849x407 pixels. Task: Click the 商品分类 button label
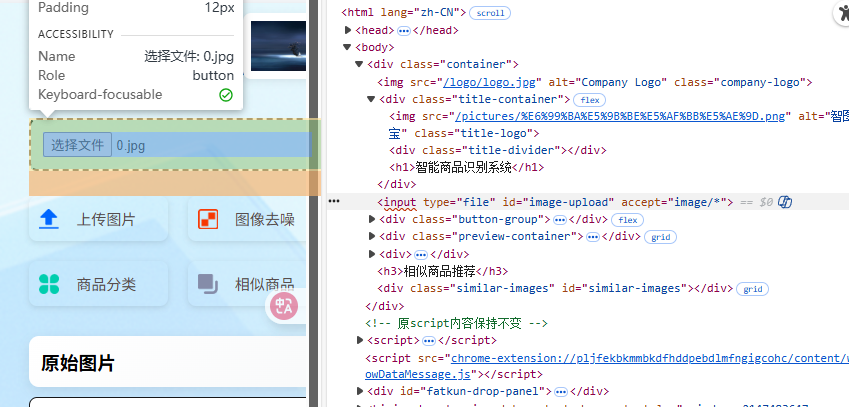tap(106, 285)
